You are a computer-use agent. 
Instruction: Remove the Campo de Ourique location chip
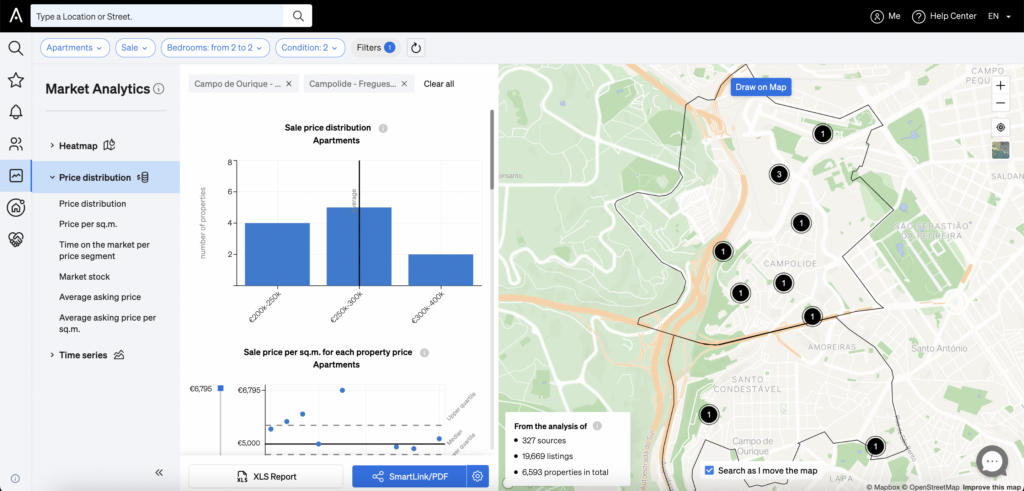pos(289,84)
